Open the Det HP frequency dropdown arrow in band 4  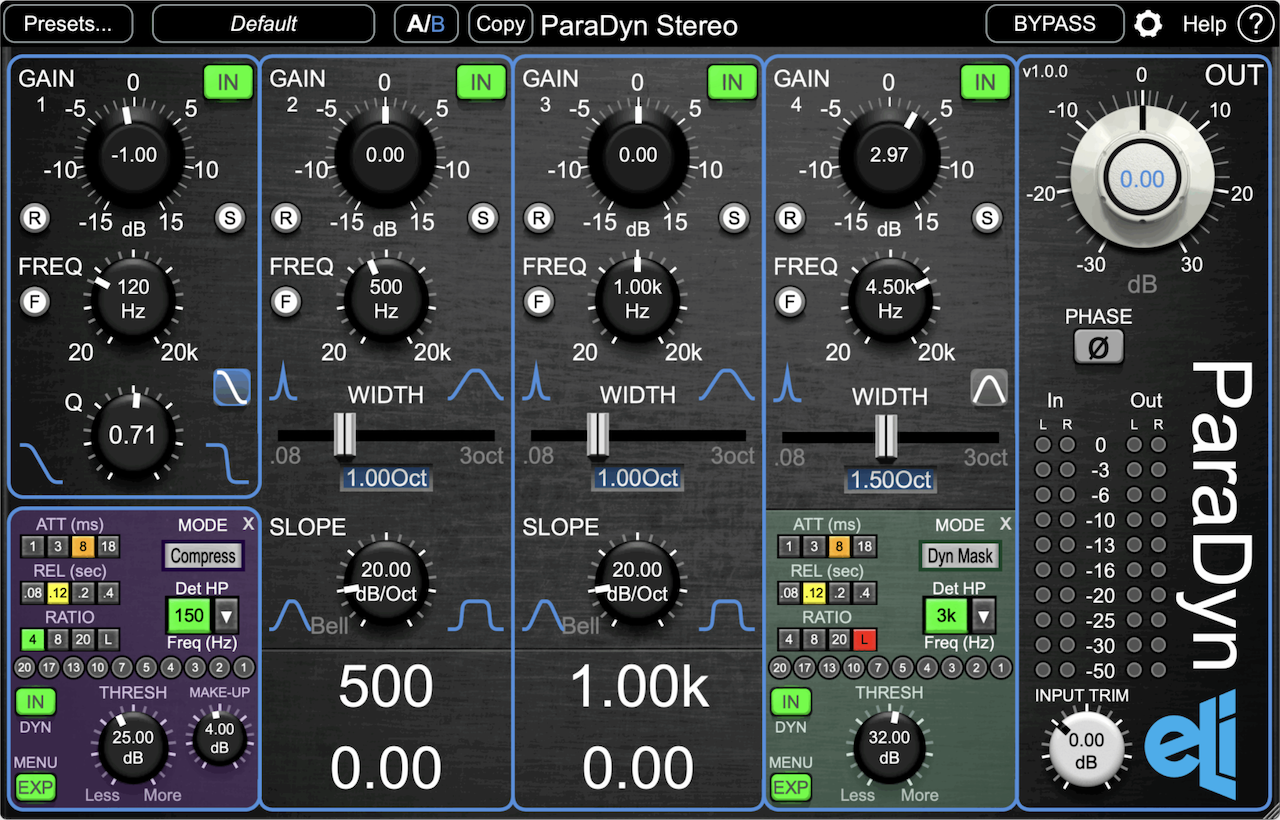(x=984, y=616)
